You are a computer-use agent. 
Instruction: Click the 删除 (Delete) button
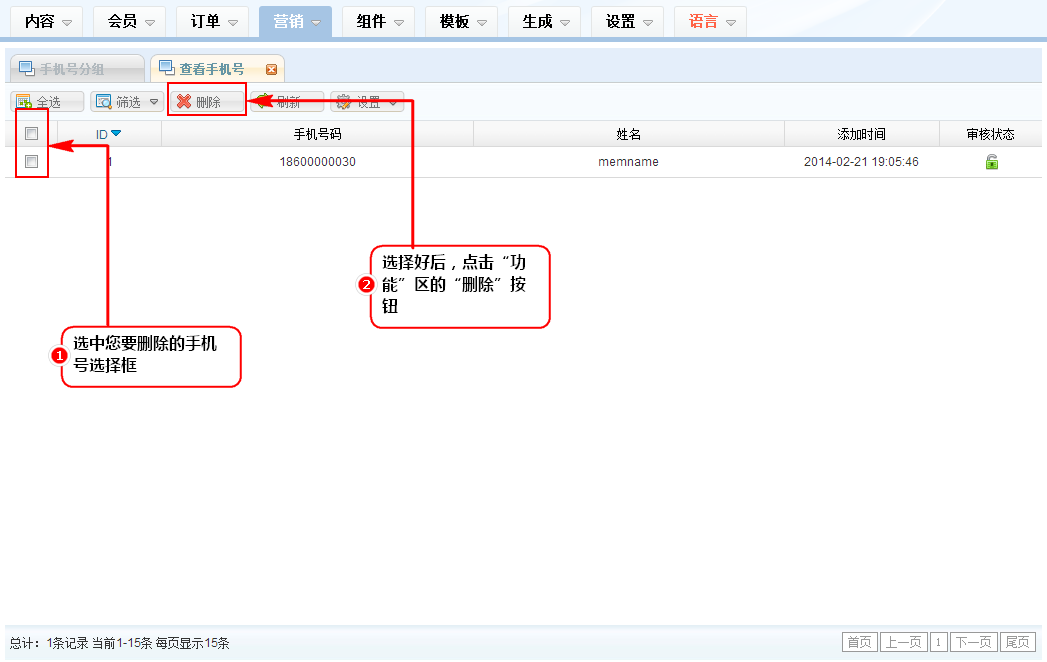206,102
